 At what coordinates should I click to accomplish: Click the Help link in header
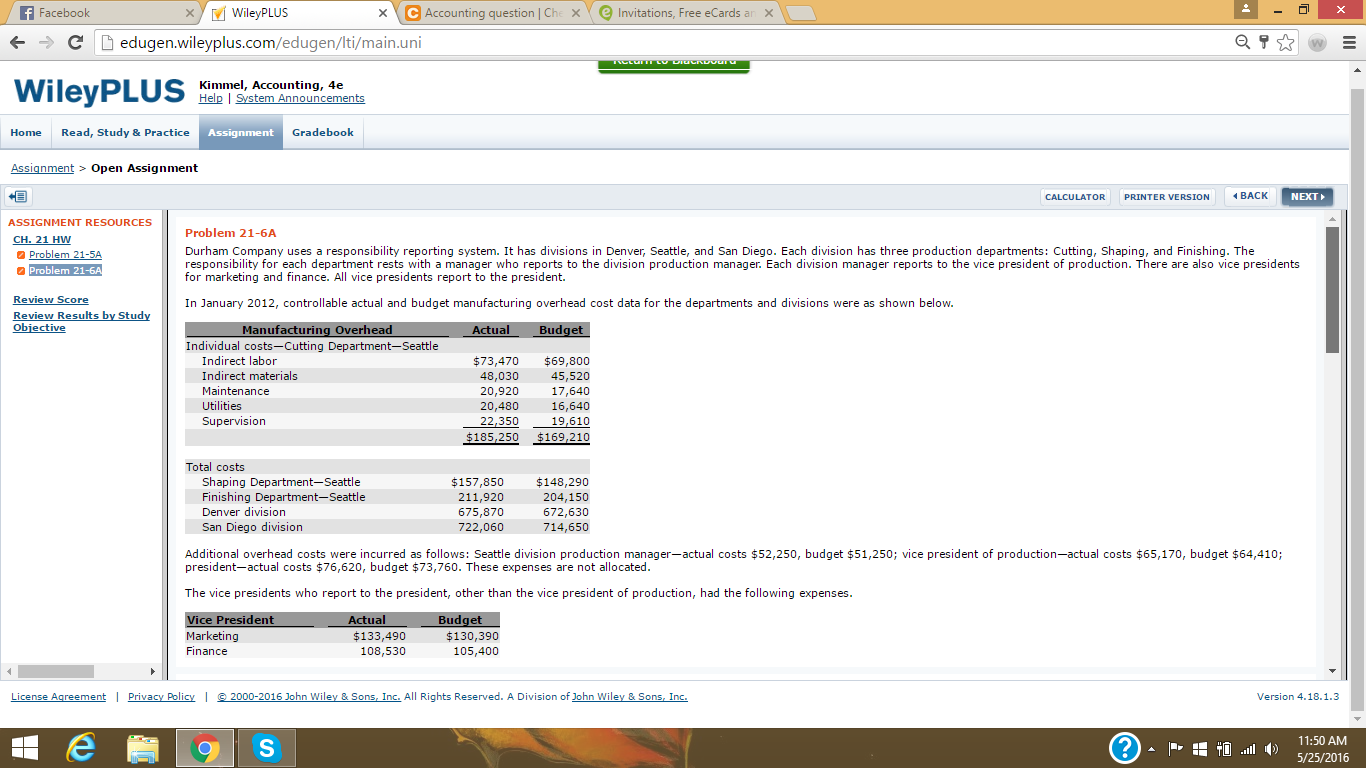pyautogui.click(x=211, y=98)
